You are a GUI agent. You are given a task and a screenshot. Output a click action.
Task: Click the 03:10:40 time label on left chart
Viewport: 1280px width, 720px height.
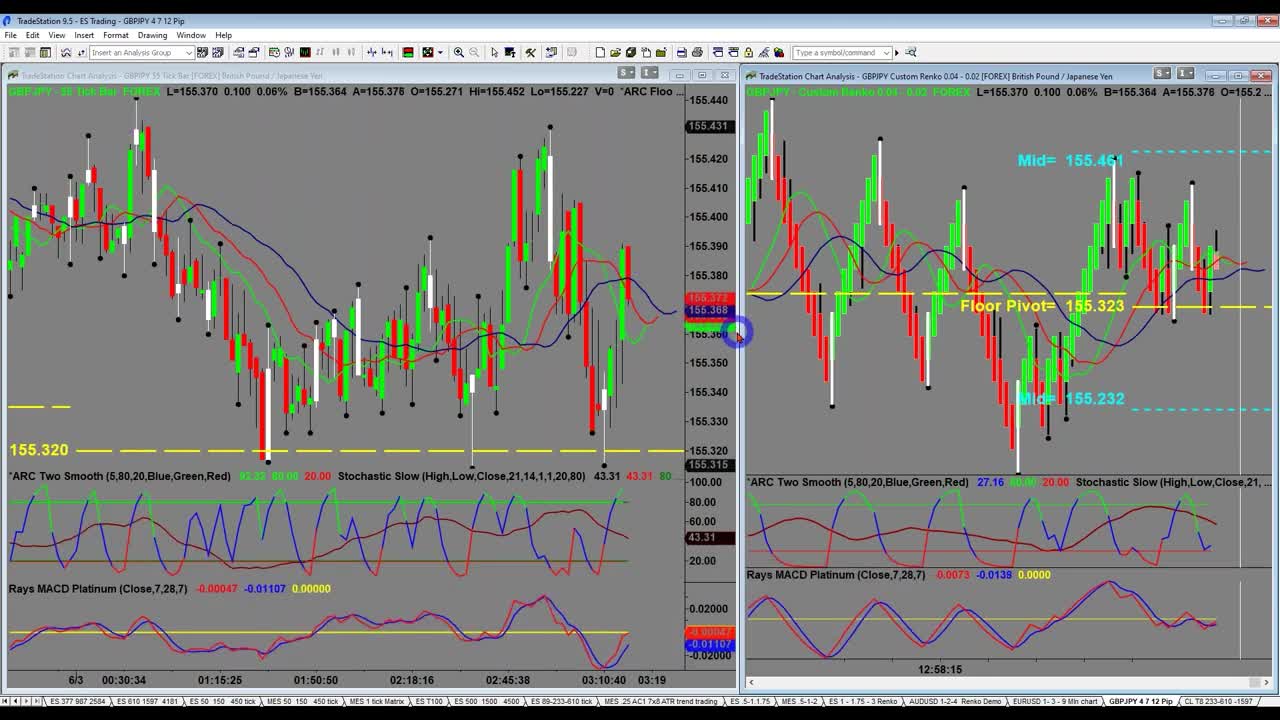(x=603, y=680)
